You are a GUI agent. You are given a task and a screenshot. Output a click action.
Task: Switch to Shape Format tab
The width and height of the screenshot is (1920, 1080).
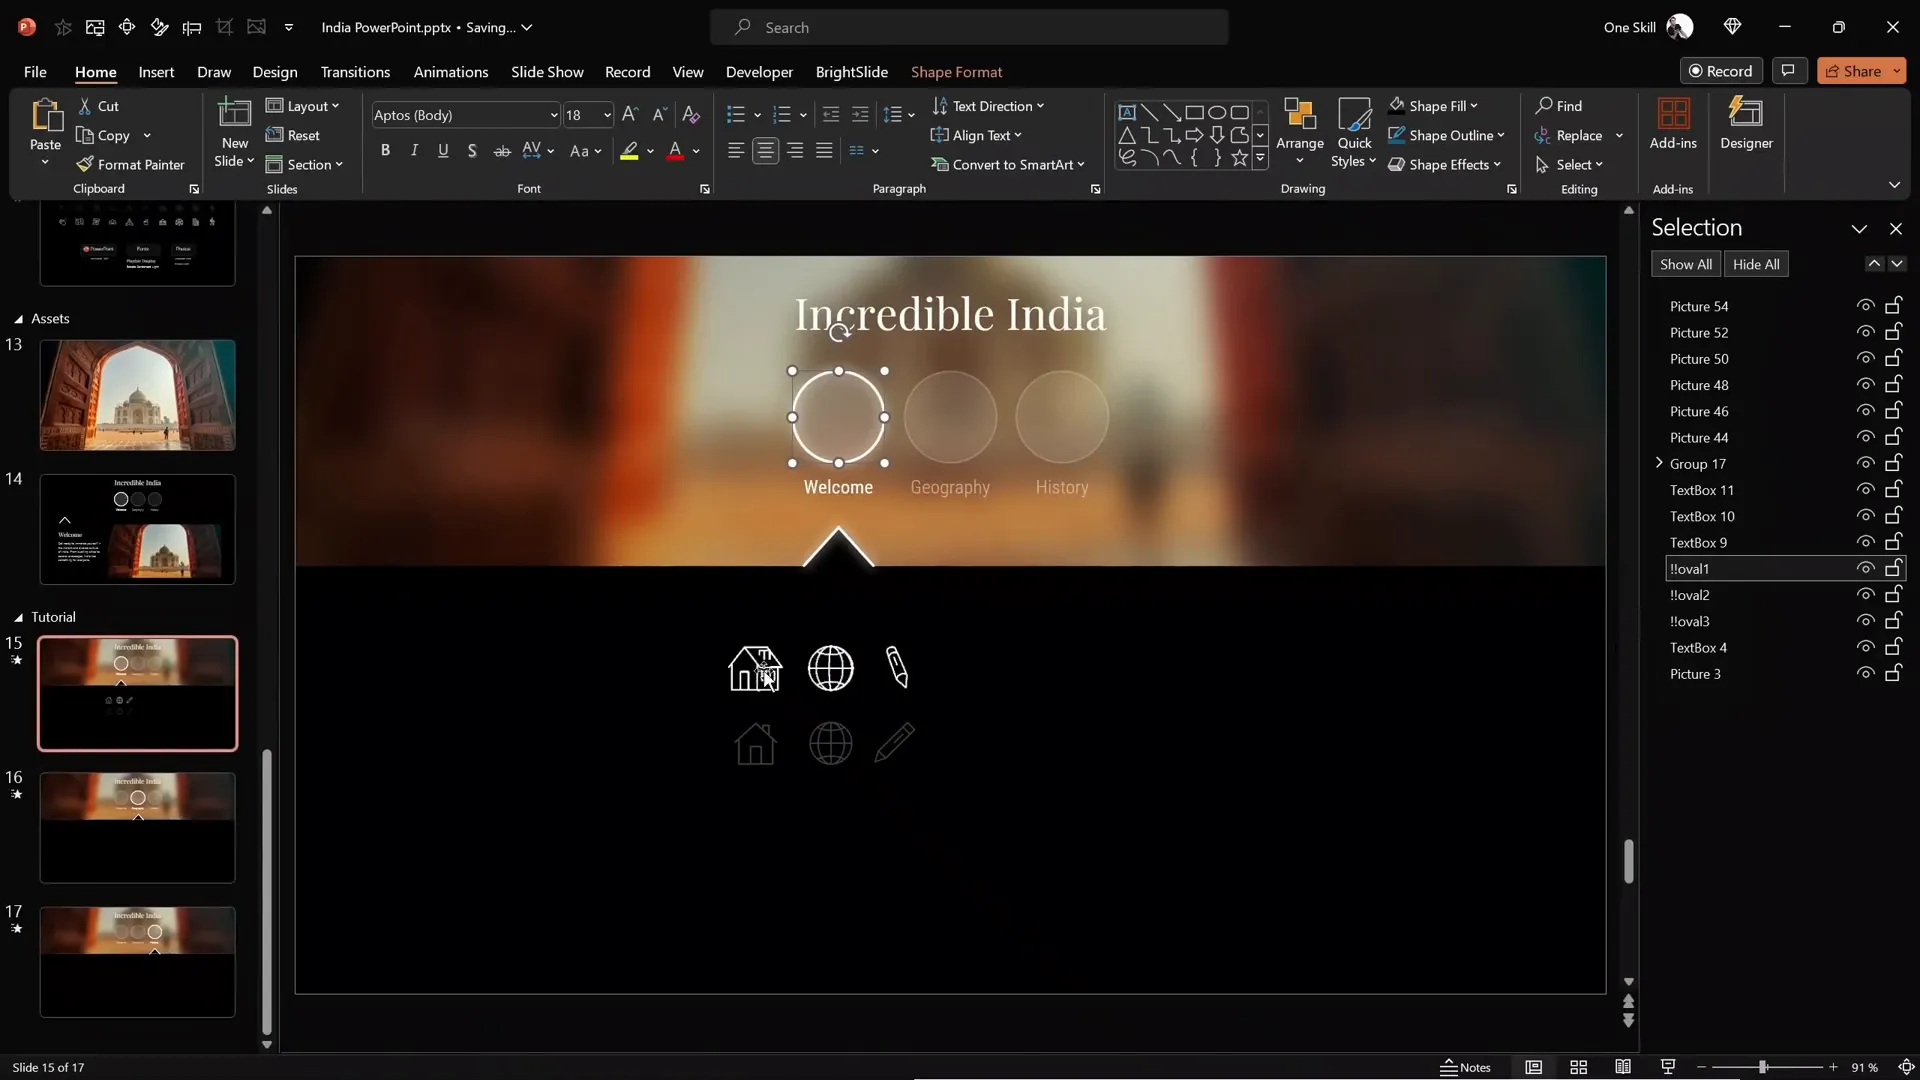tap(956, 72)
